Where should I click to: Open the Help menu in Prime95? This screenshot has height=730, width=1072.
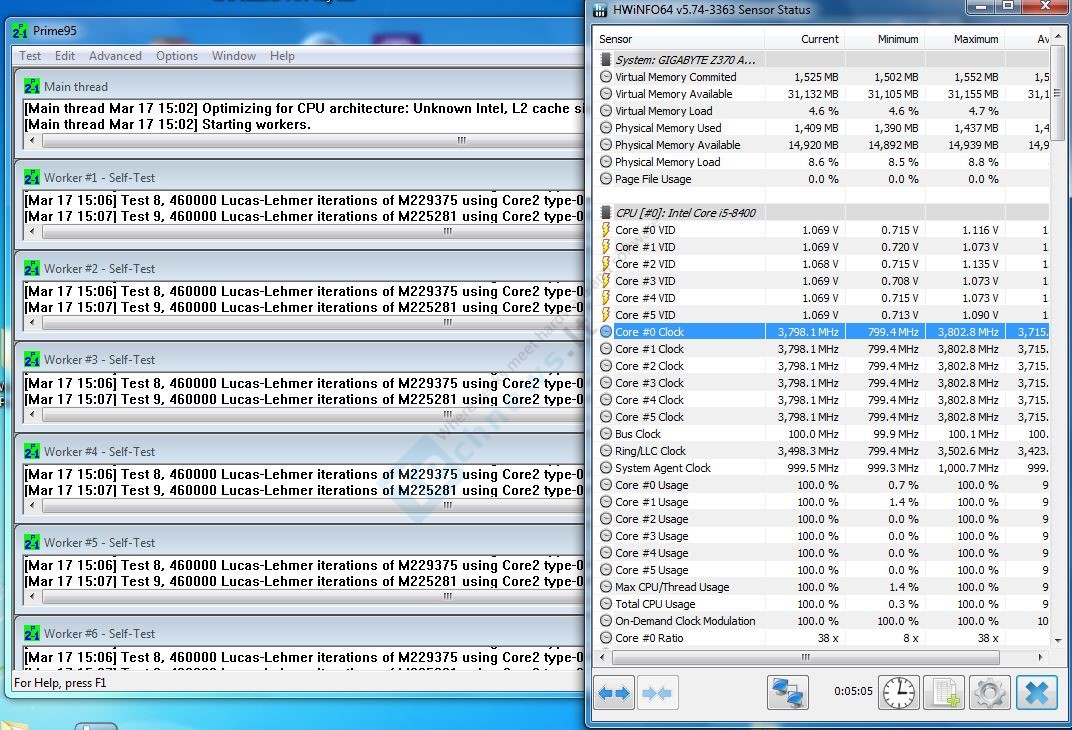(282, 56)
